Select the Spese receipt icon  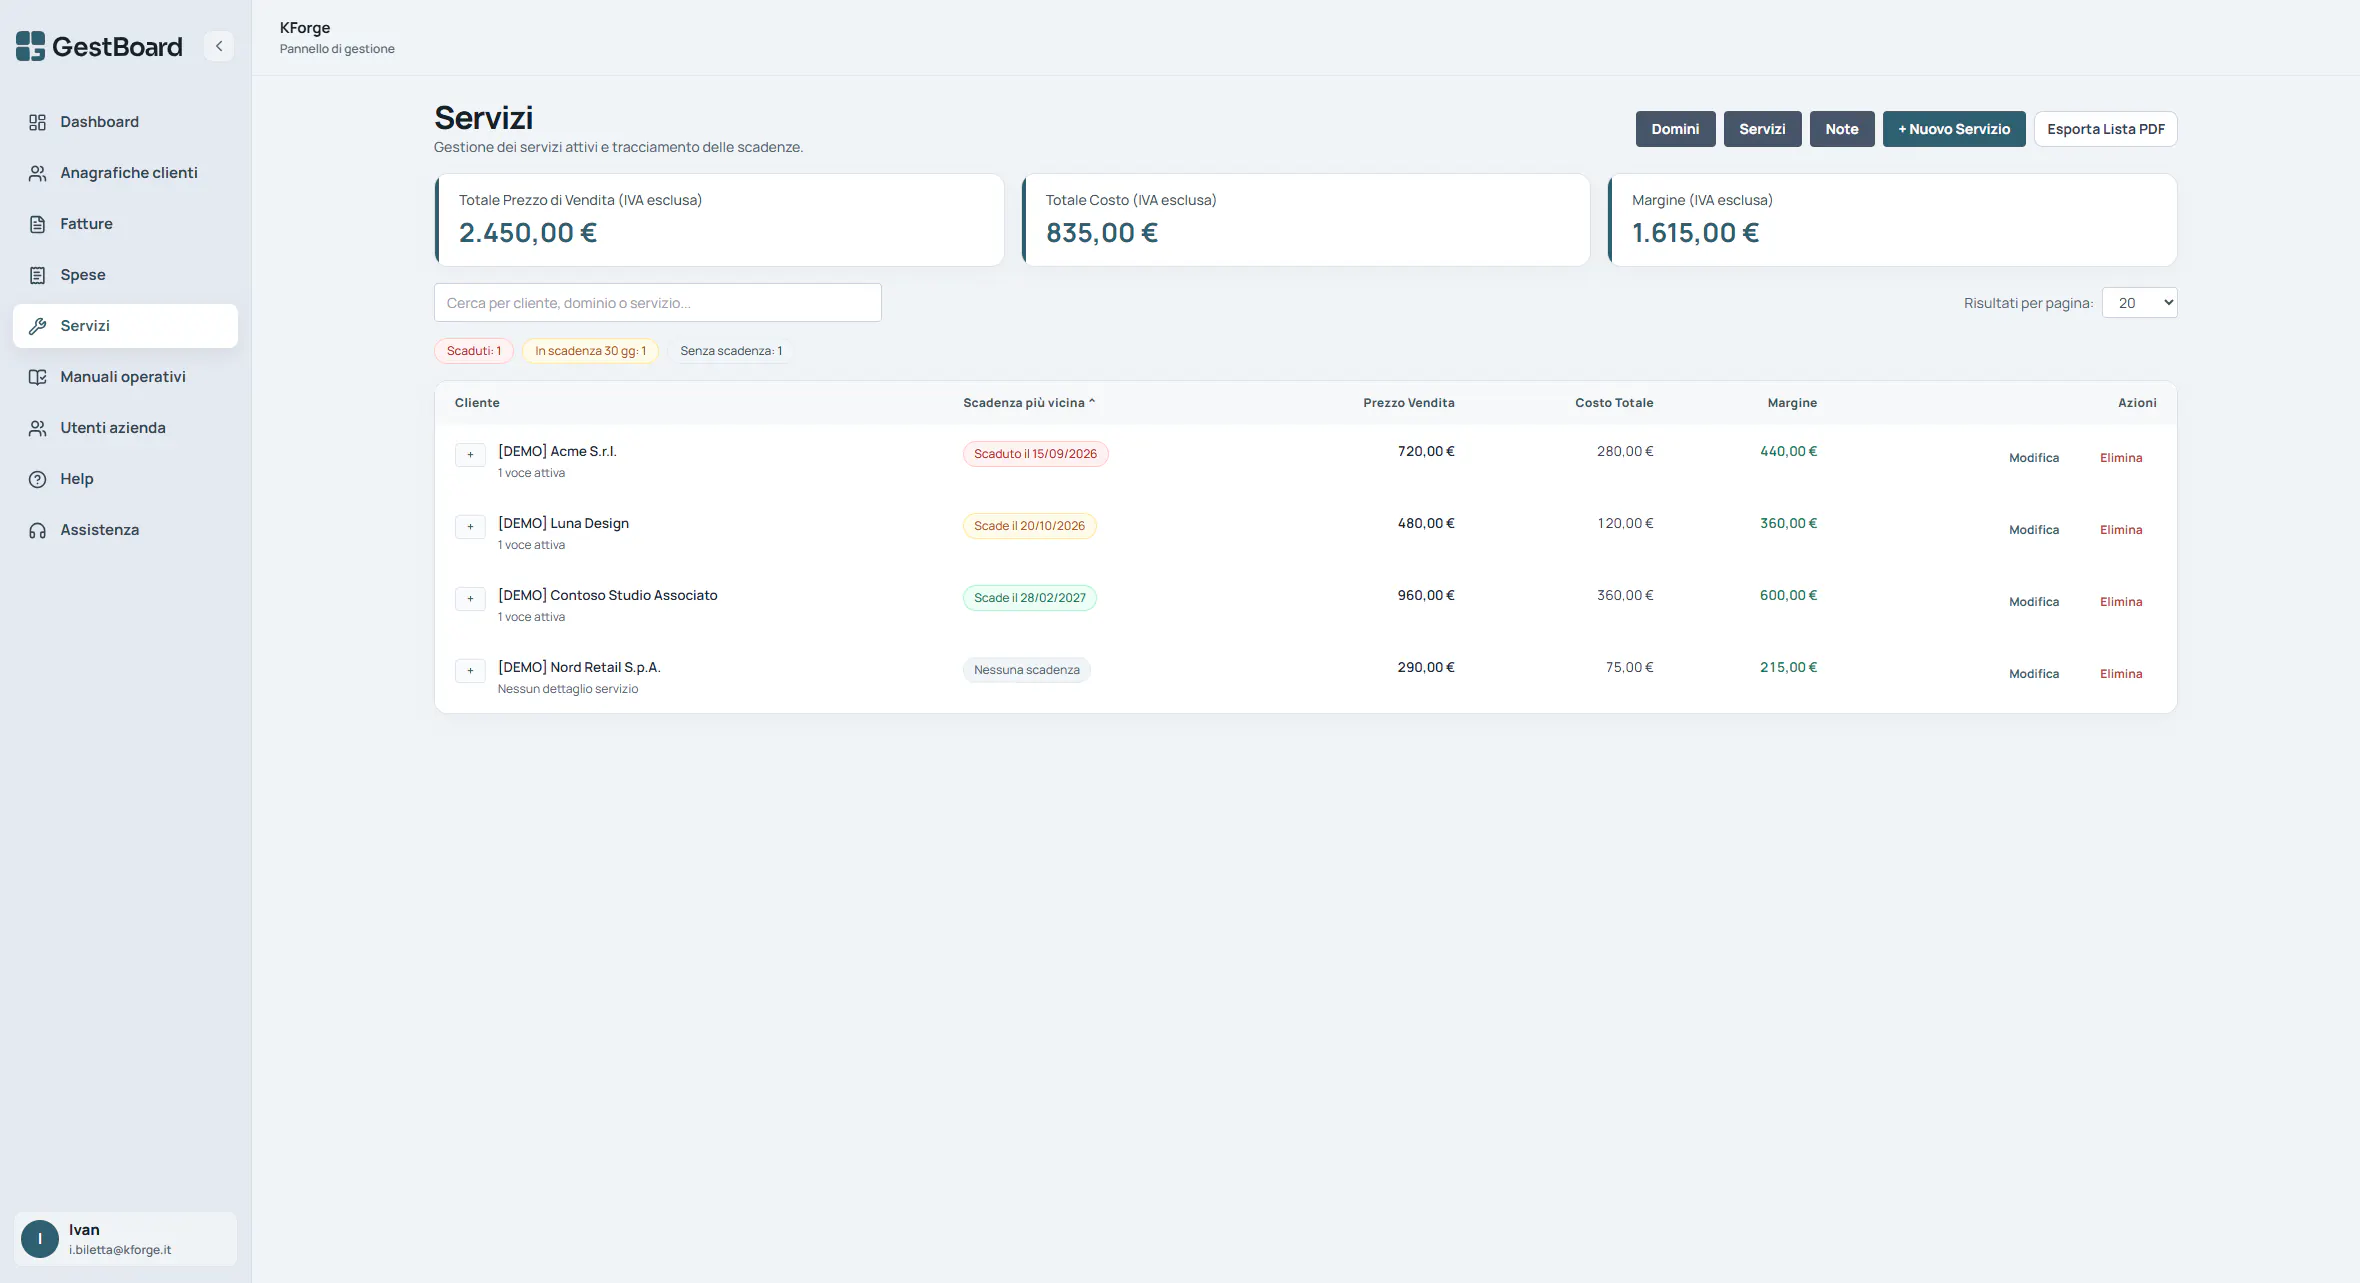coord(37,275)
